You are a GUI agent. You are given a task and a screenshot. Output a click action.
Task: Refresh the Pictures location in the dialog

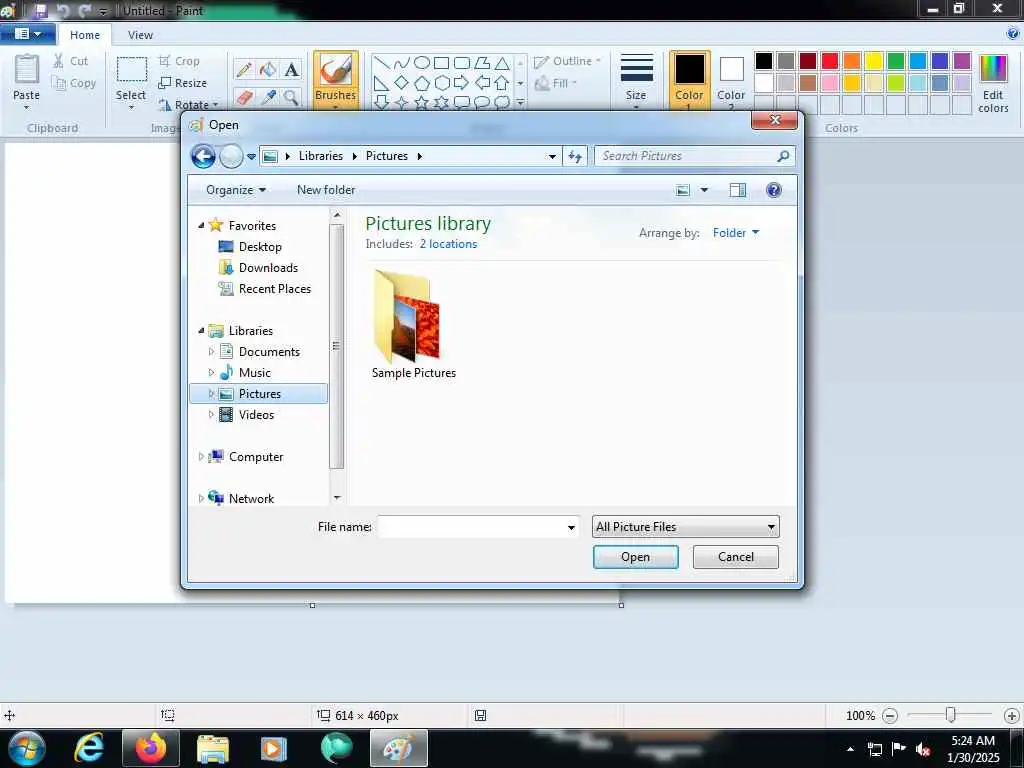(575, 156)
